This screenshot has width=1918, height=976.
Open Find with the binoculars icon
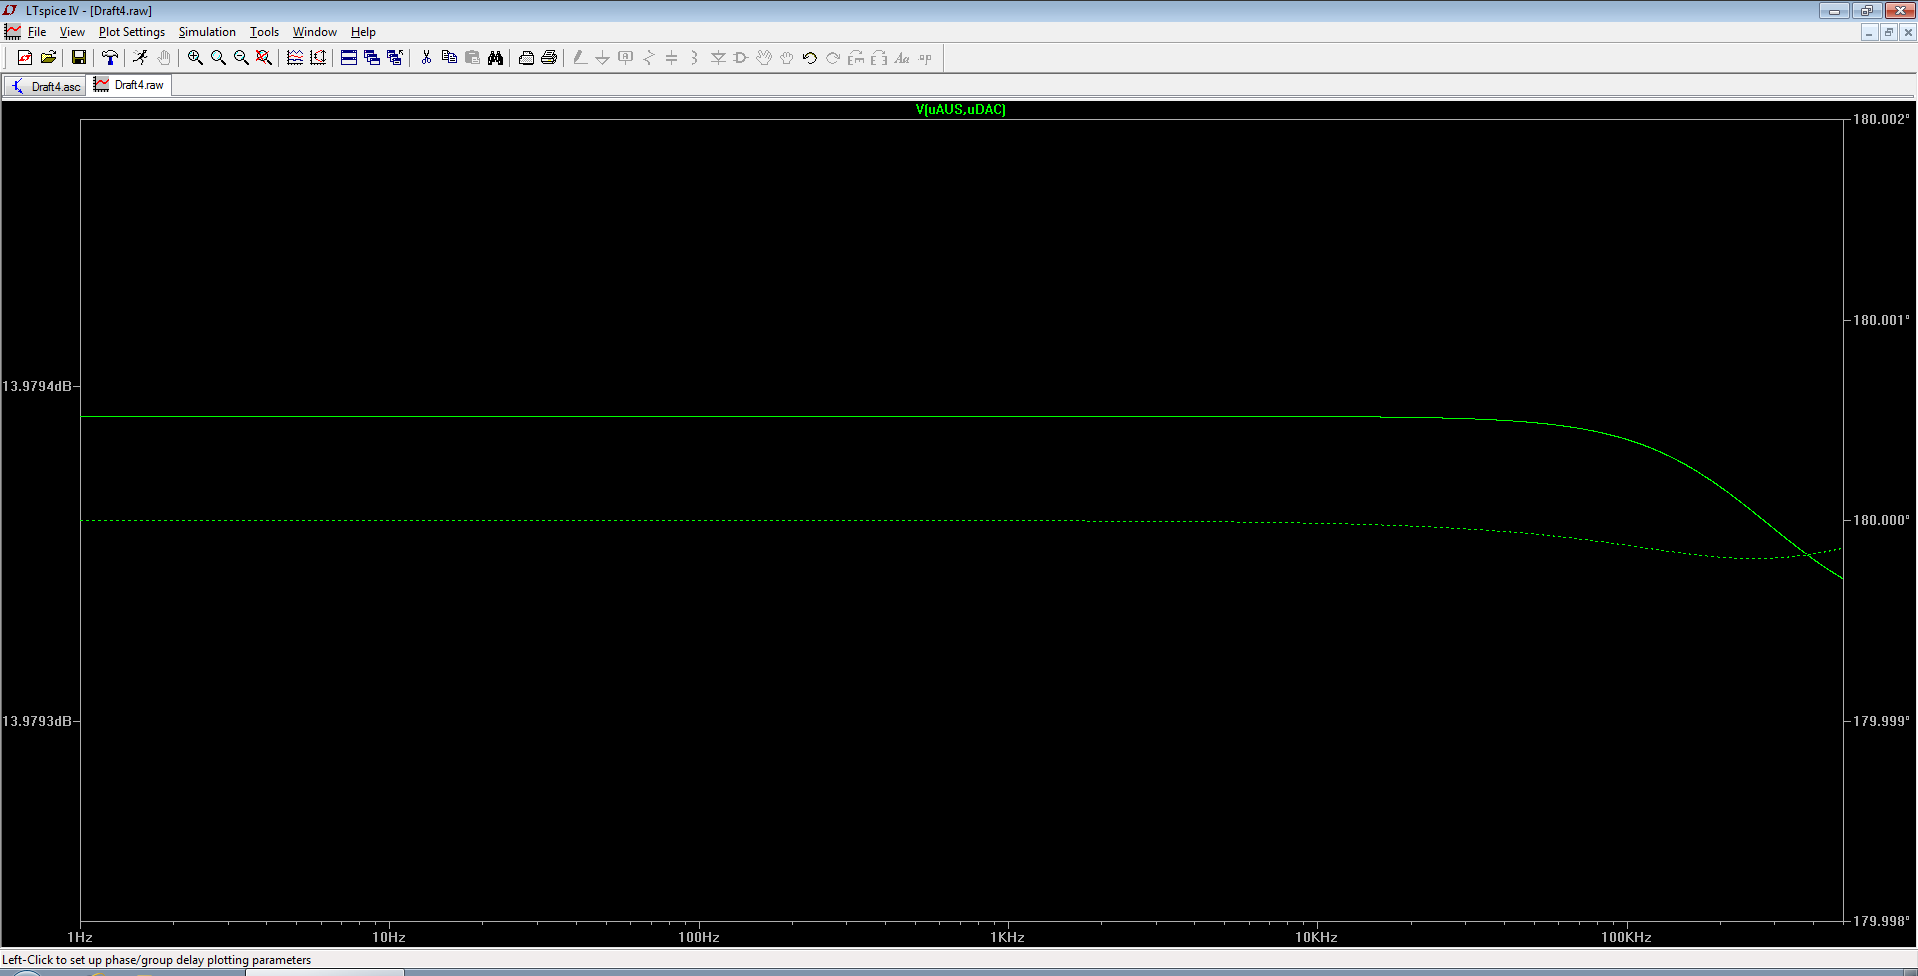(x=495, y=58)
